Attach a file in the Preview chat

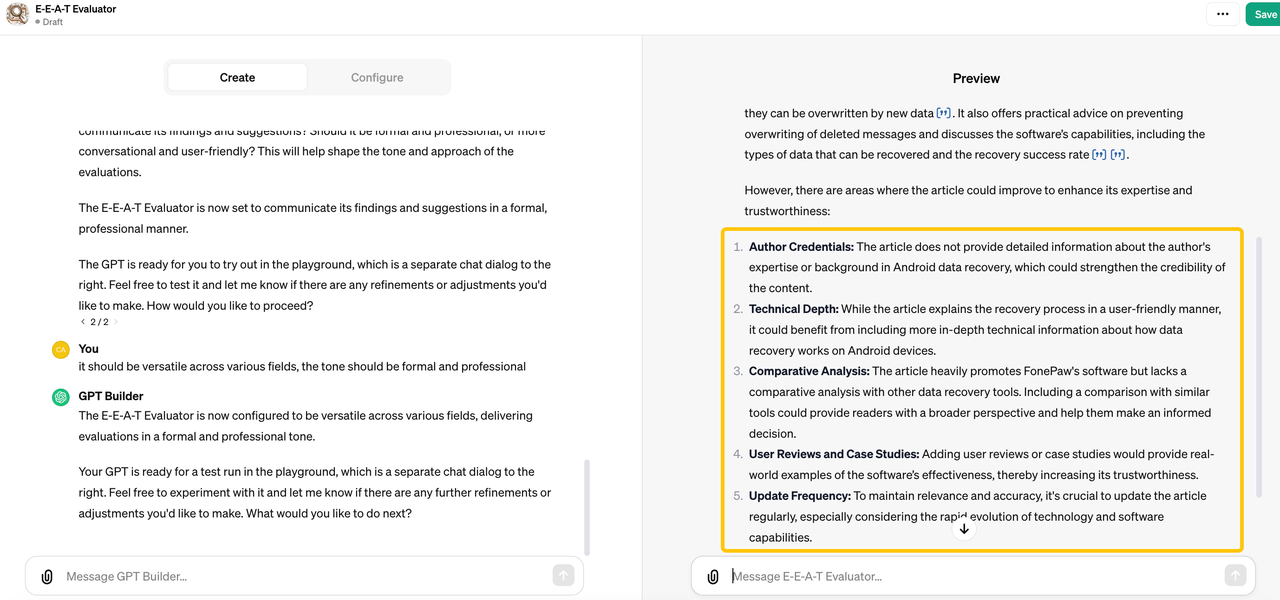[x=713, y=576]
